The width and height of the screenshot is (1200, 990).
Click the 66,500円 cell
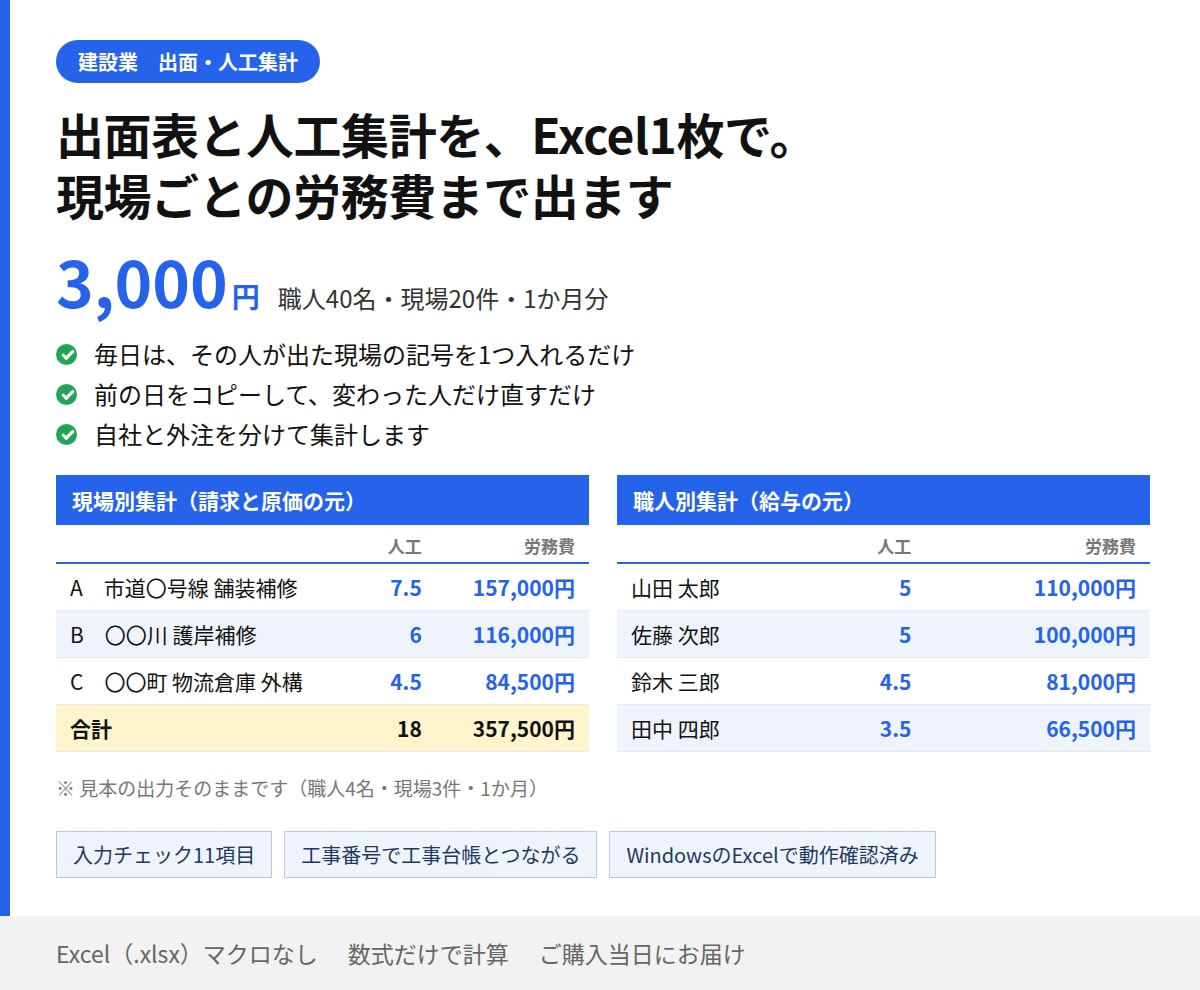tap(1091, 729)
